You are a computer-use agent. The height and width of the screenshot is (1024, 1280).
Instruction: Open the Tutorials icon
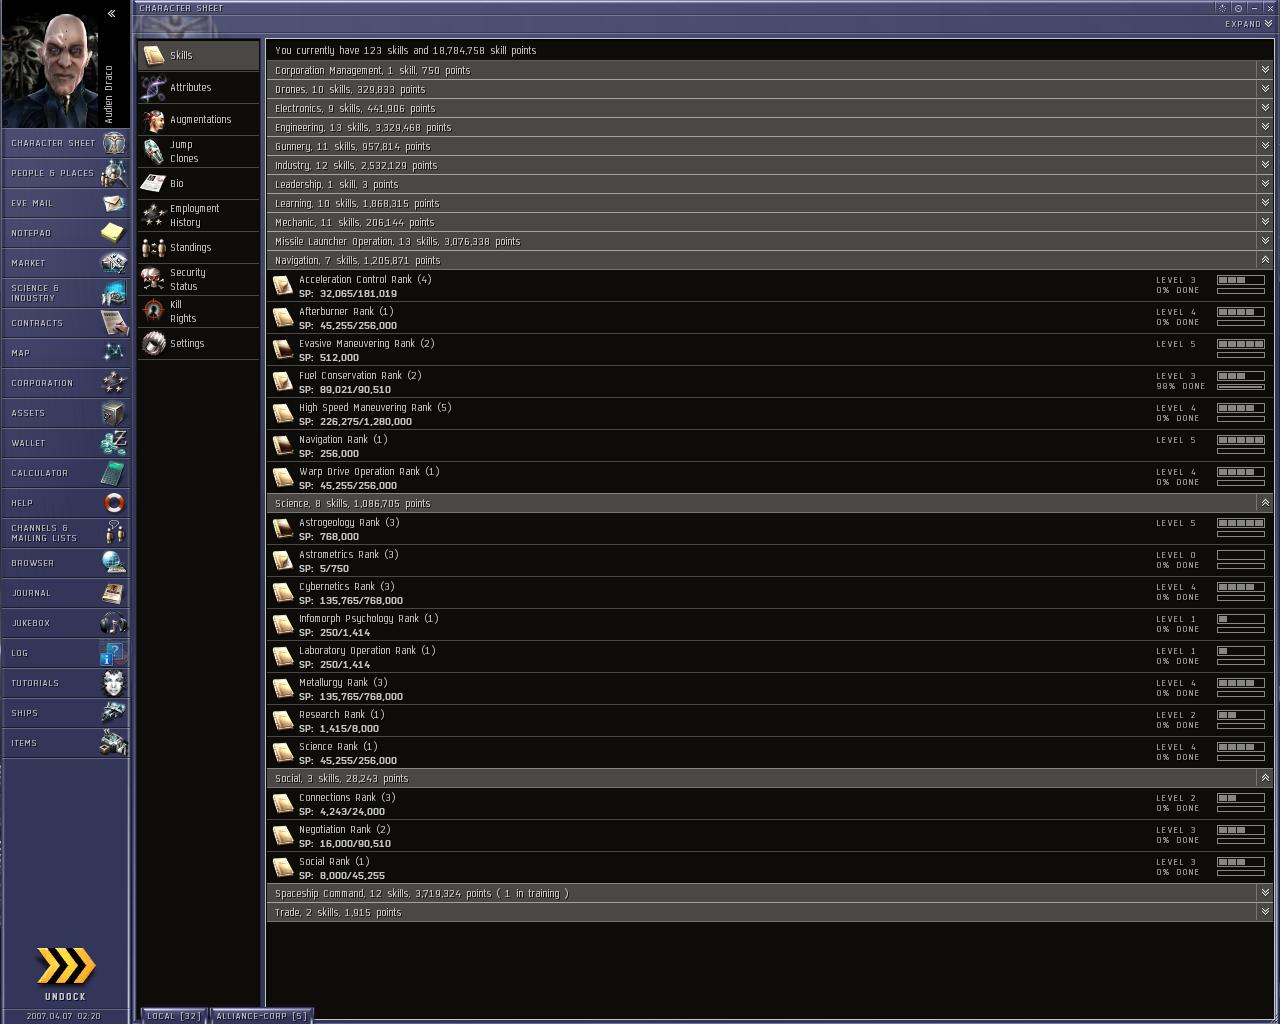114,683
